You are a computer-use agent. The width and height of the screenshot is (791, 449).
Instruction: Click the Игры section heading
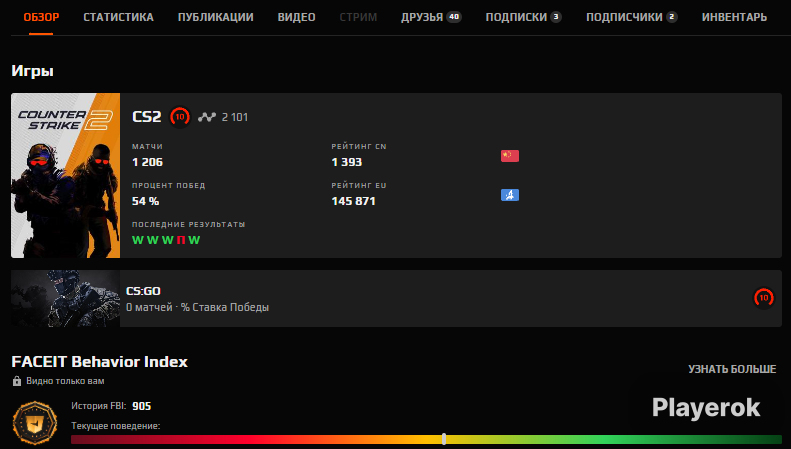32,71
